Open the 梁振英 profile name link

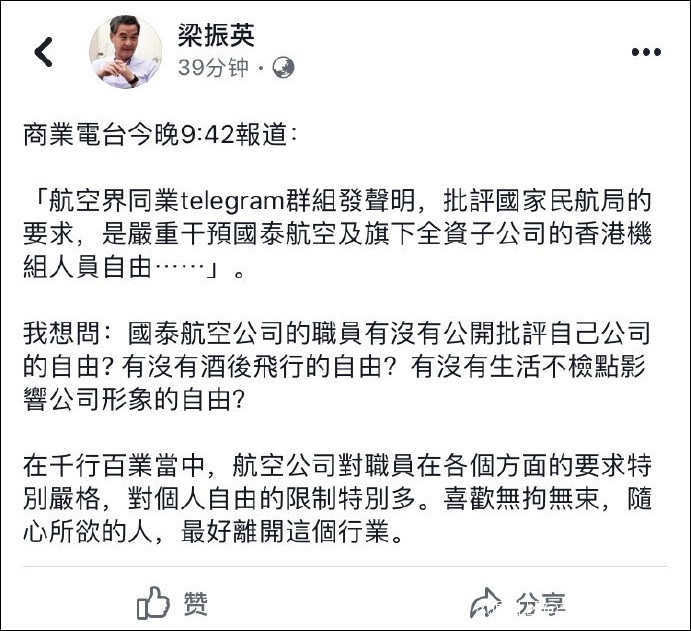pos(216,36)
